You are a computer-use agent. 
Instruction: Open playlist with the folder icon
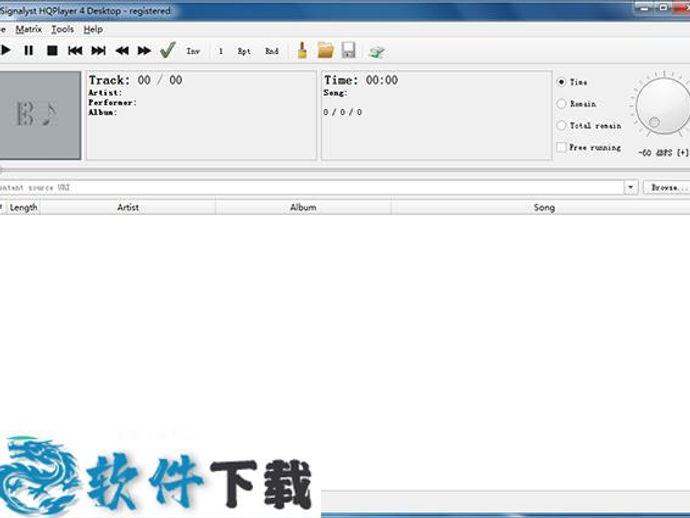point(326,50)
